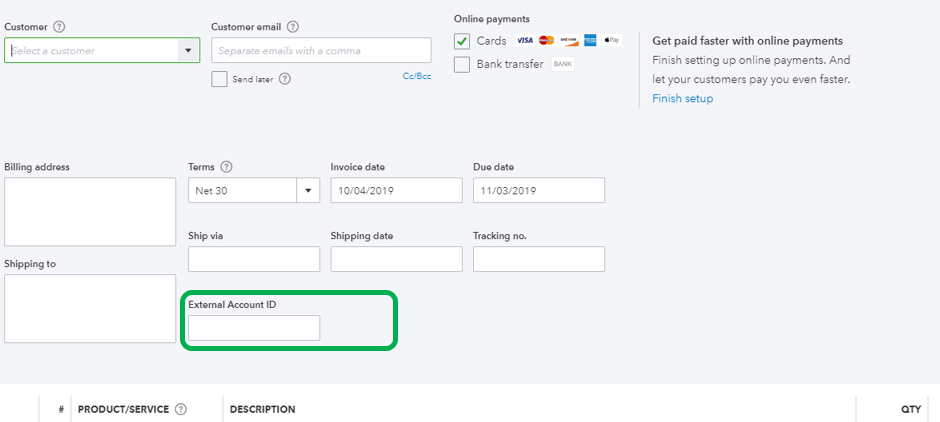Click the Customer email help icon
The width and height of the screenshot is (940, 422).
(293, 27)
